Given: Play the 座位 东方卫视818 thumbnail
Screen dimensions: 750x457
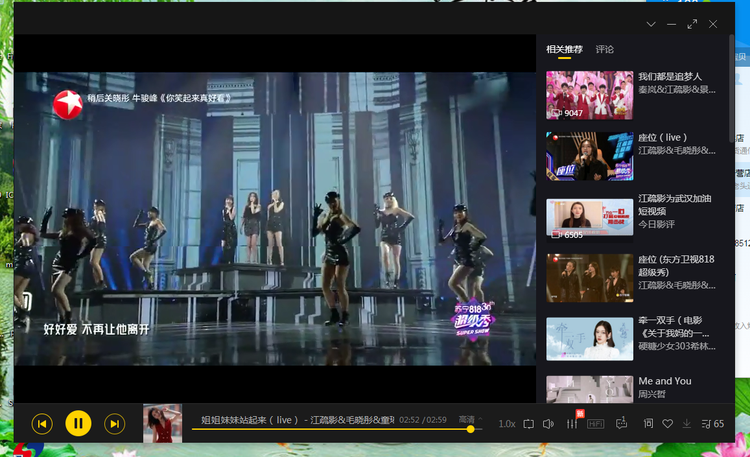Looking at the screenshot, I should coord(590,278).
